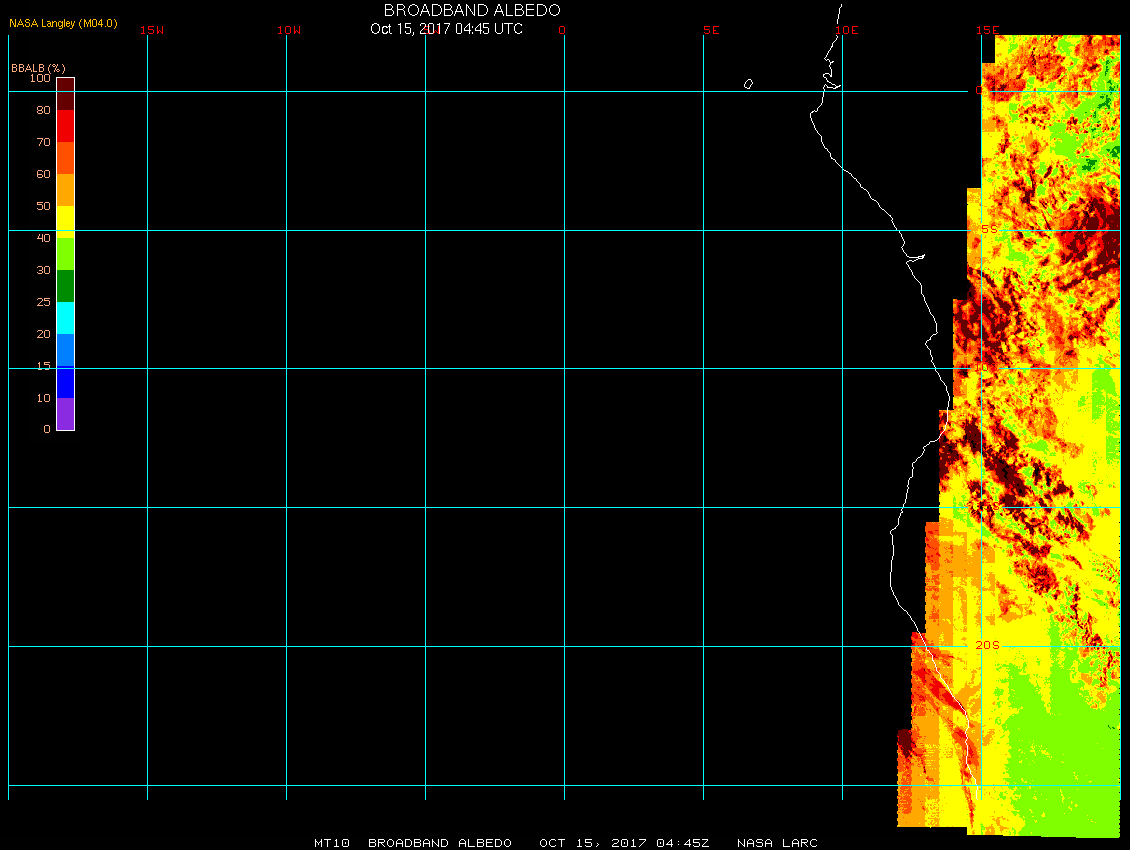Click the 20S latitude label
The width and height of the screenshot is (1130, 850).
coord(986,646)
